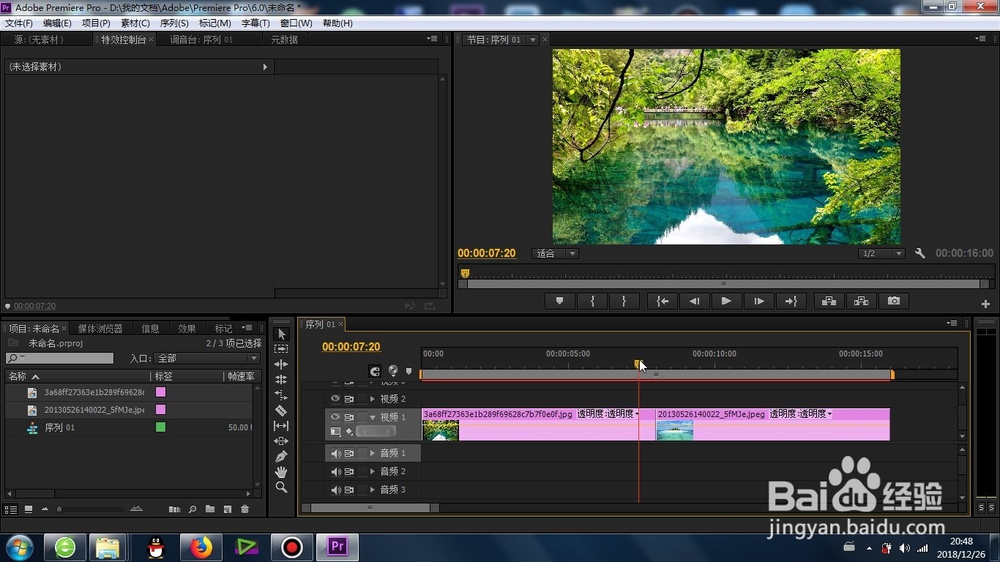The height and width of the screenshot is (562, 1000).
Task: Click pink label swatch of 20130526140022 item
Action: pos(161,410)
